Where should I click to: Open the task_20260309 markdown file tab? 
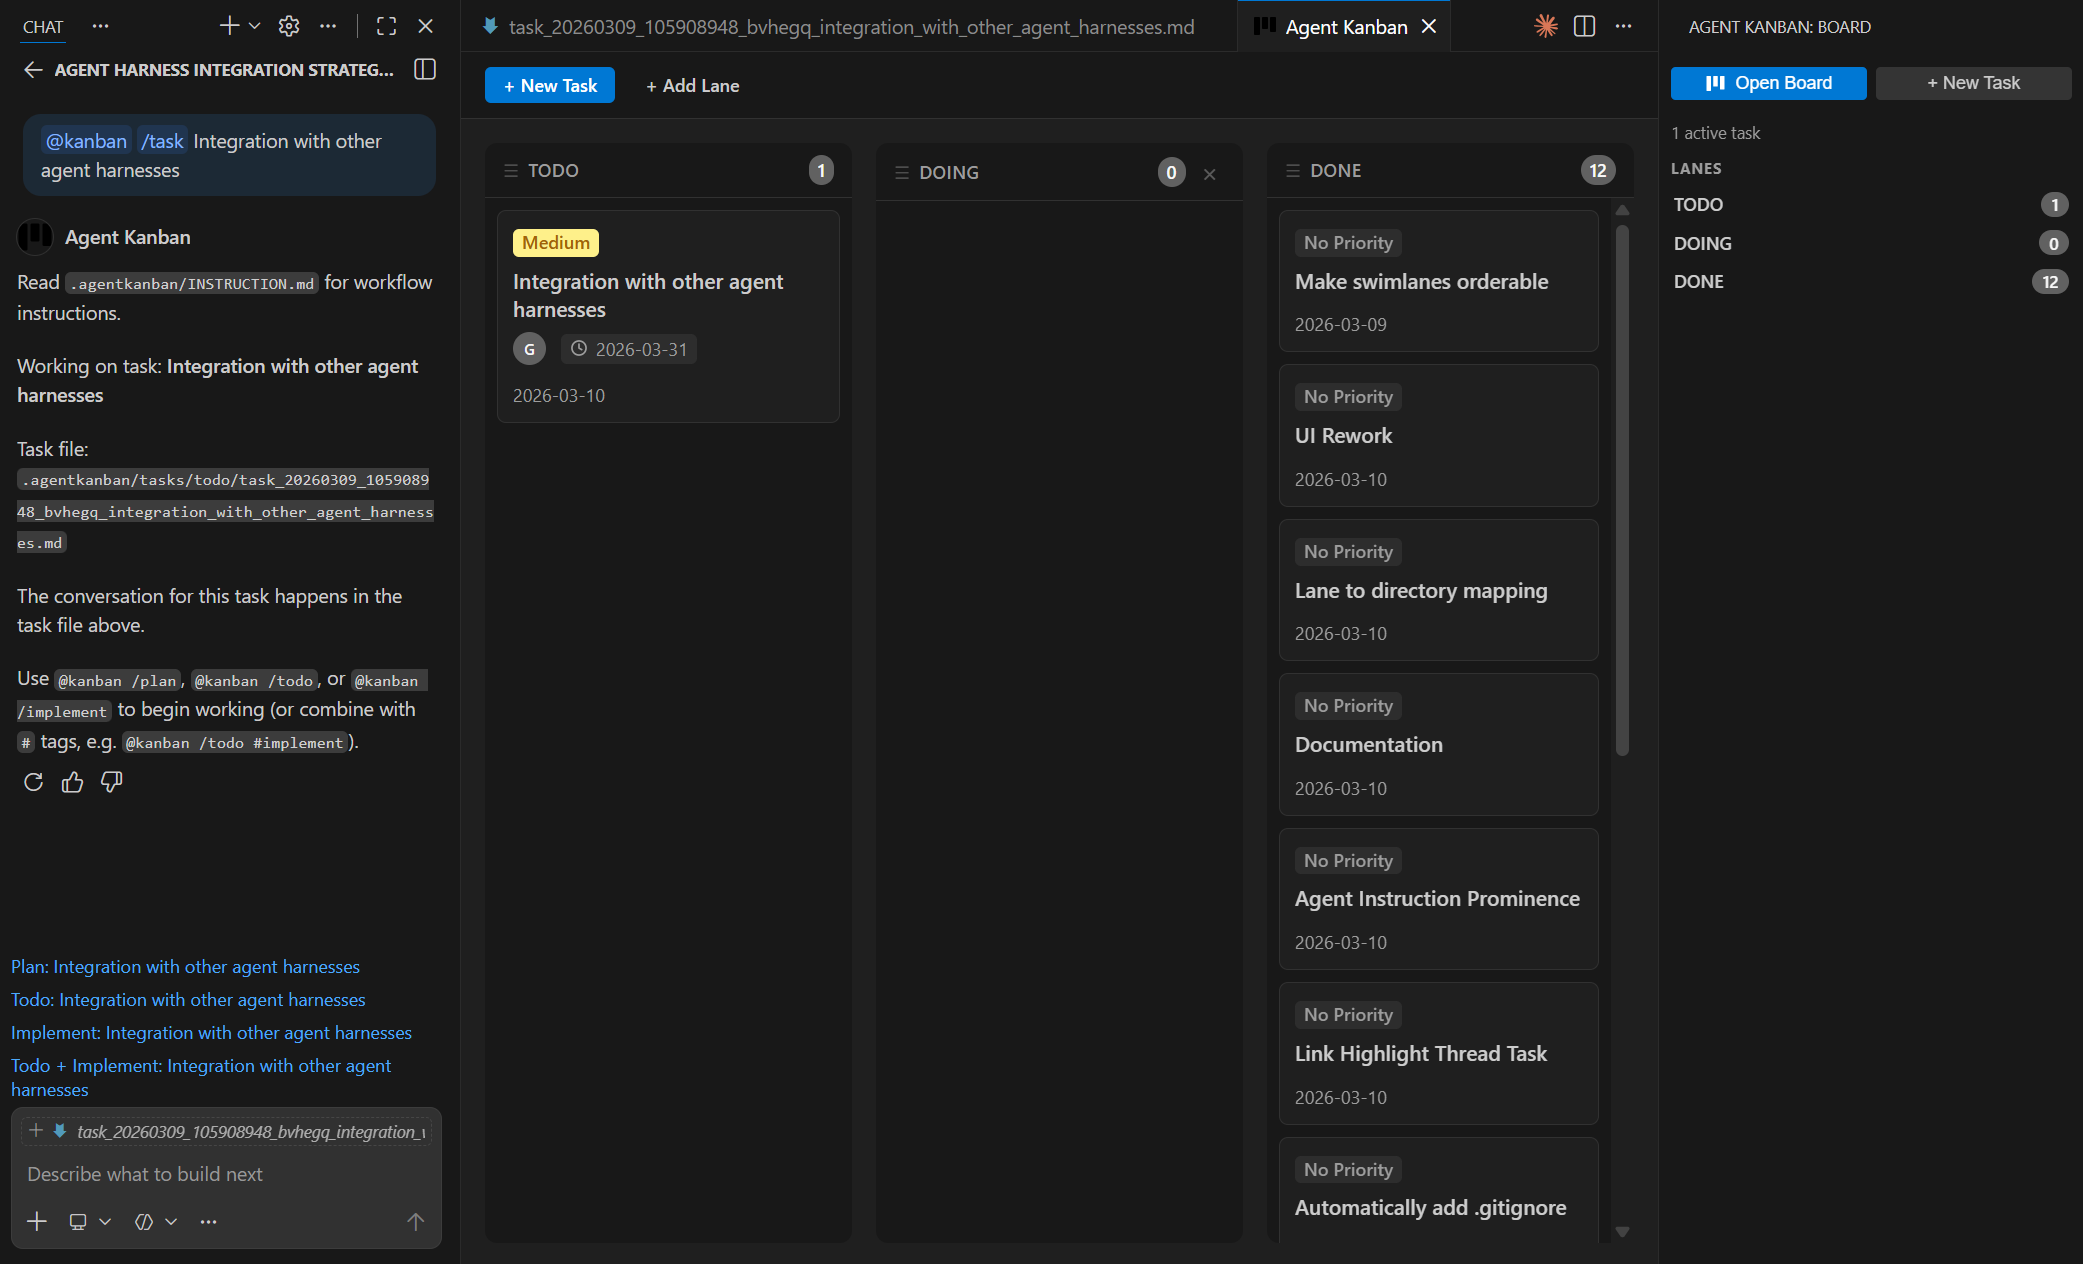click(x=849, y=27)
